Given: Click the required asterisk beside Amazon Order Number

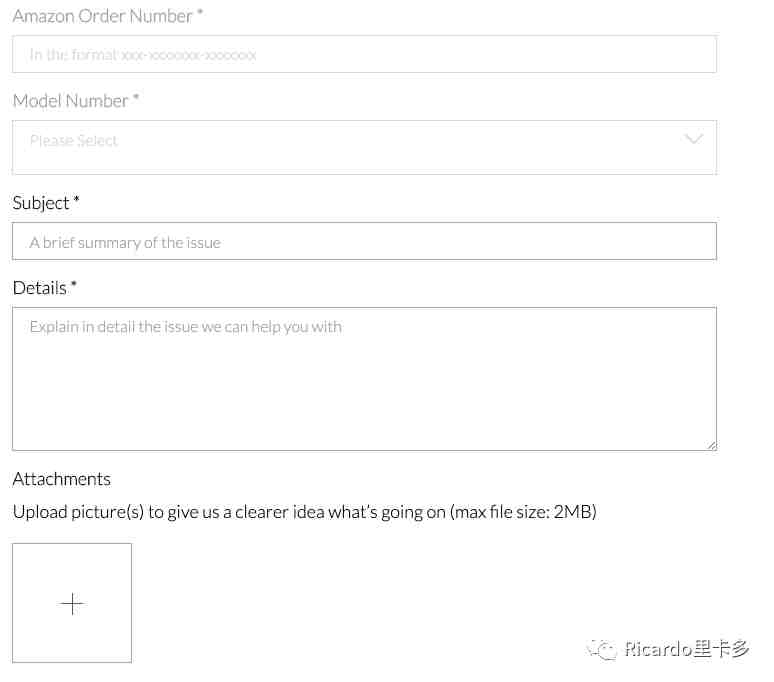Looking at the screenshot, I should point(200,11).
